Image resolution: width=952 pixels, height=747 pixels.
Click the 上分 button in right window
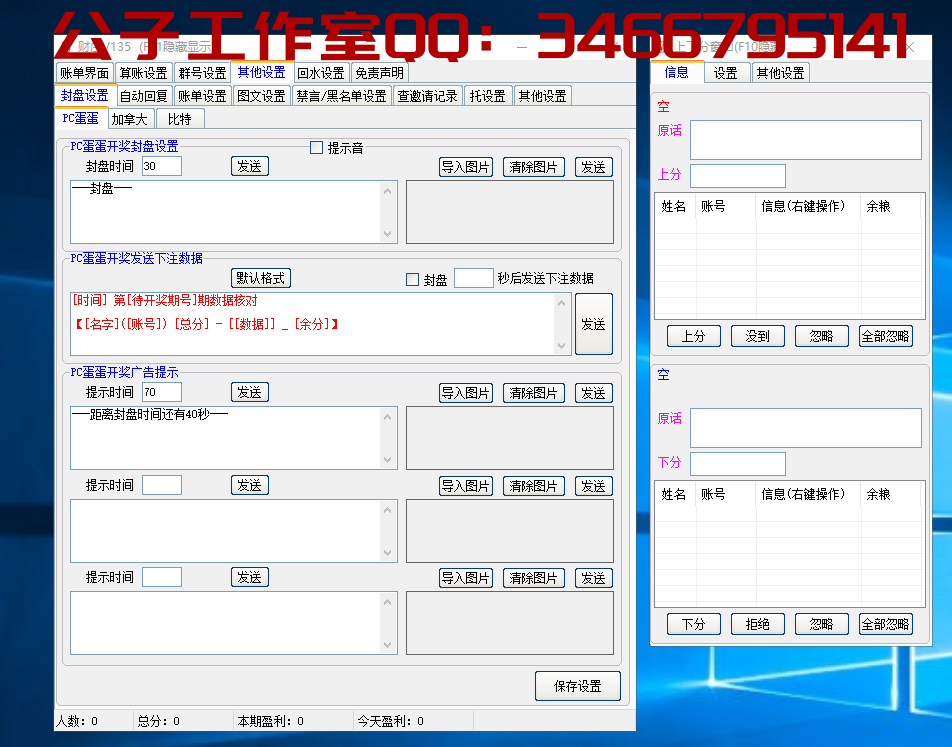click(x=693, y=336)
